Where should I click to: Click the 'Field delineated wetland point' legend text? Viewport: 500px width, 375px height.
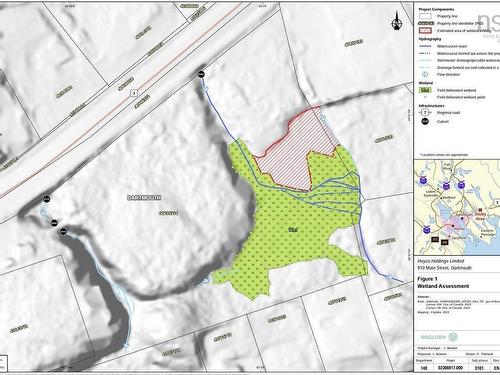(461, 97)
